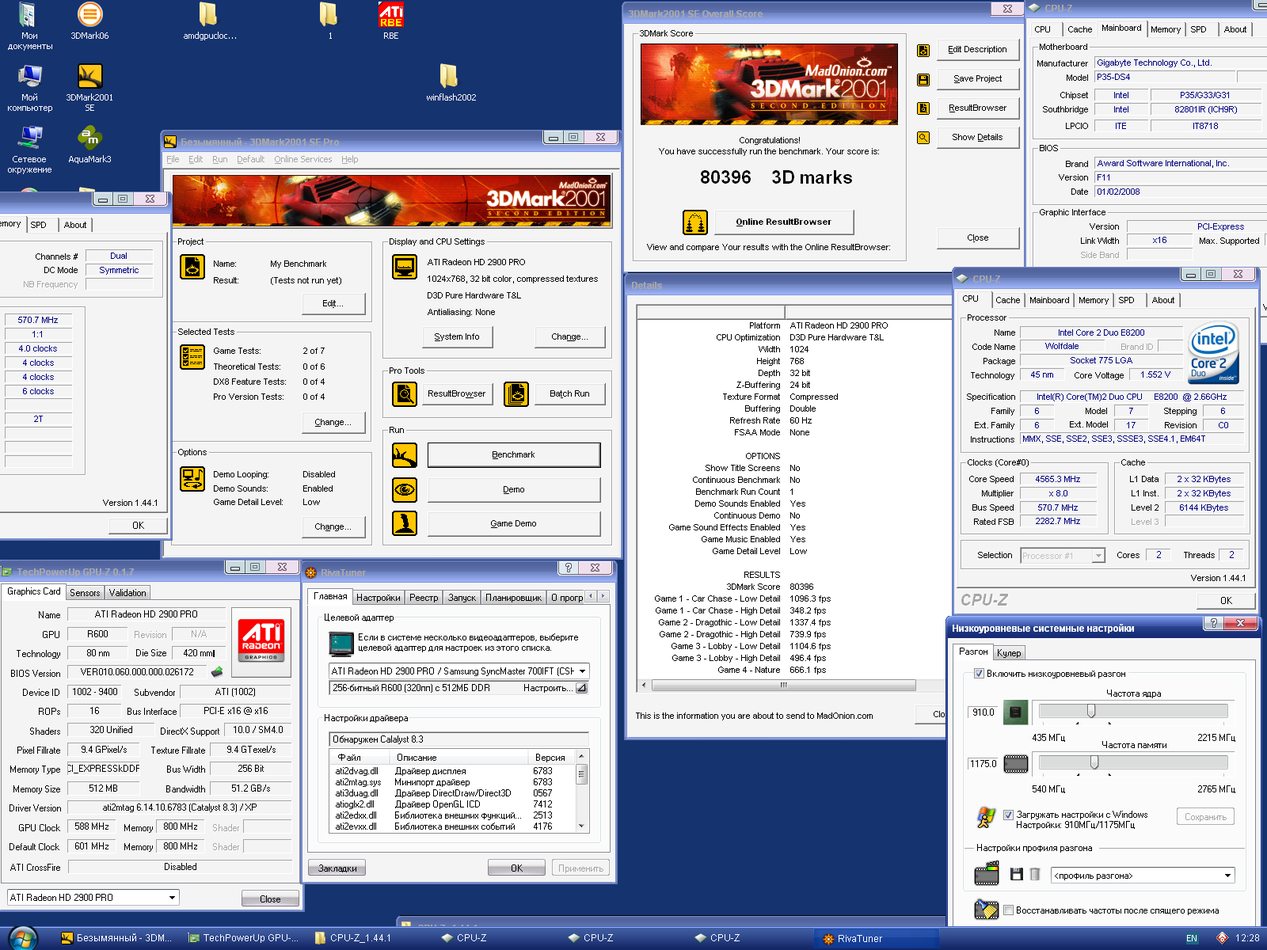Switch to TechPowerUp GPU-Z taskbar item
This screenshot has height=950, width=1267.
click(x=243, y=938)
